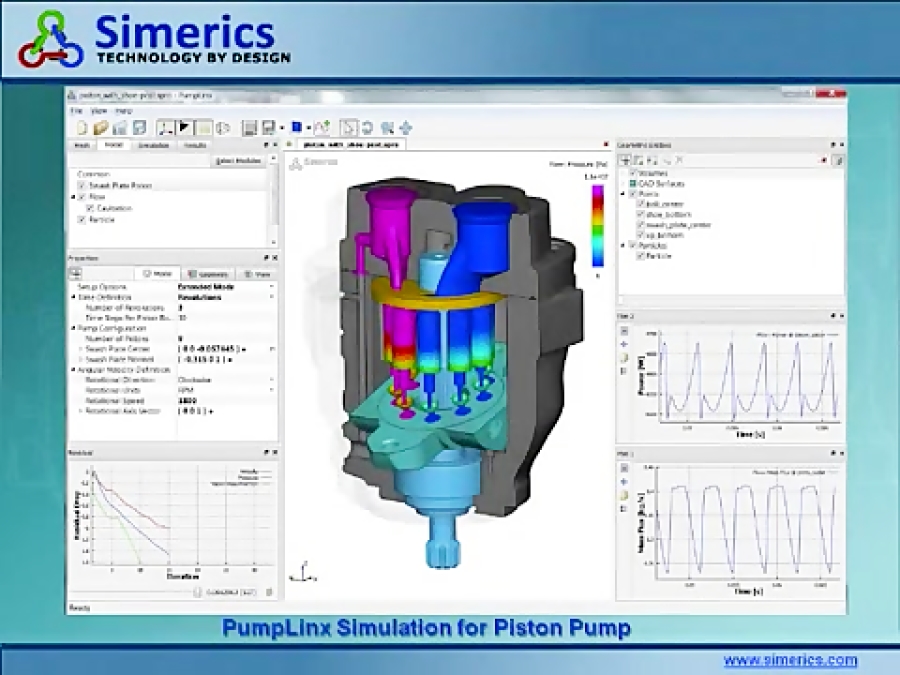Open the Rotational Direction Clockwise dropdown
The height and width of the screenshot is (675, 900).
tap(272, 380)
